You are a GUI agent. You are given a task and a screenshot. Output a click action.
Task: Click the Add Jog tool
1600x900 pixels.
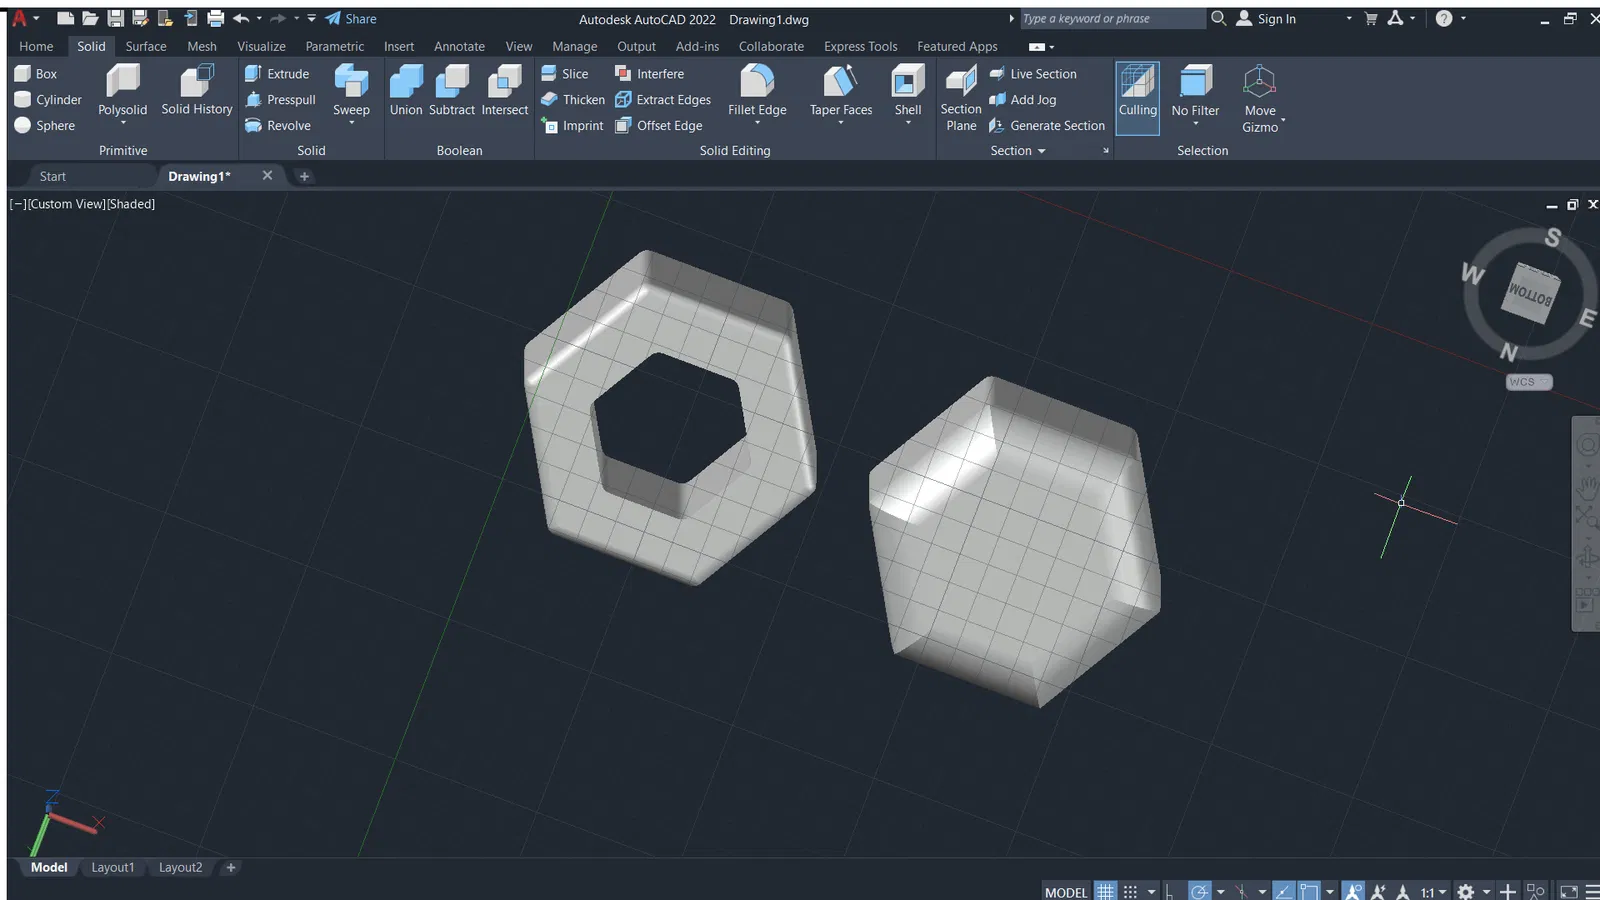point(1023,100)
